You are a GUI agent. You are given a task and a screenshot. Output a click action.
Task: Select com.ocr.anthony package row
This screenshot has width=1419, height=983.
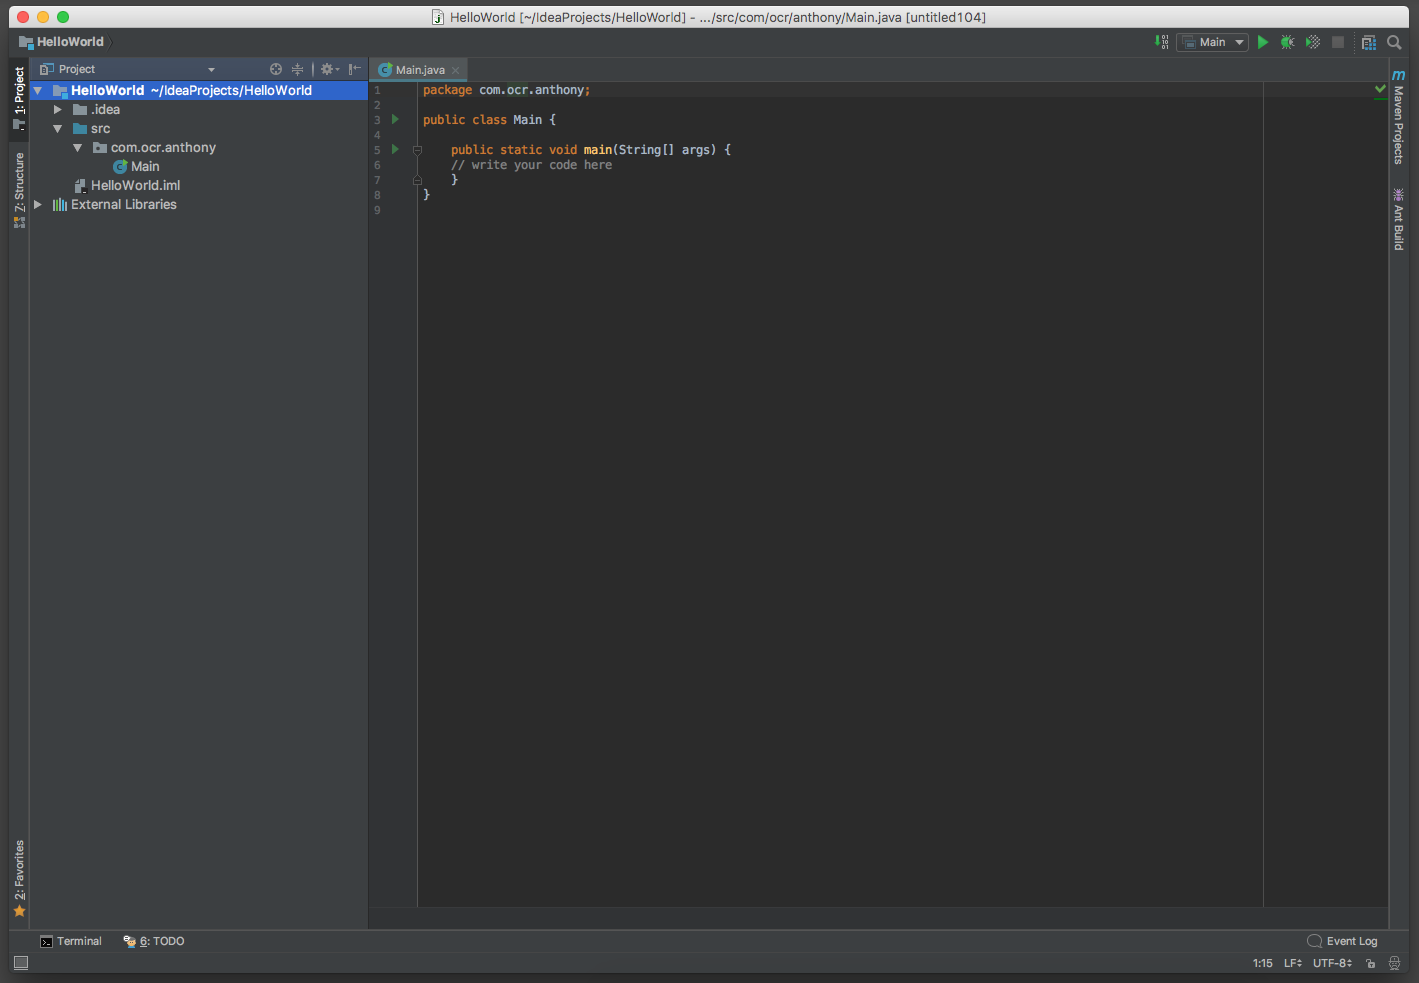click(x=199, y=147)
